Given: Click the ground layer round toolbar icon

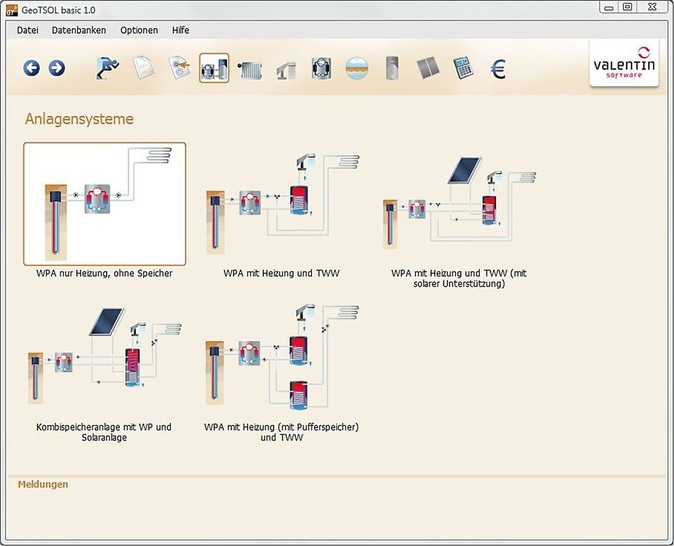Looking at the screenshot, I should [356, 68].
